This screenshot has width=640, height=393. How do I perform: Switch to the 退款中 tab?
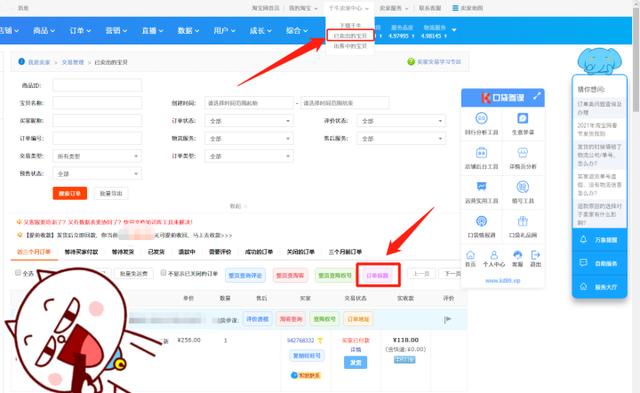click(187, 252)
